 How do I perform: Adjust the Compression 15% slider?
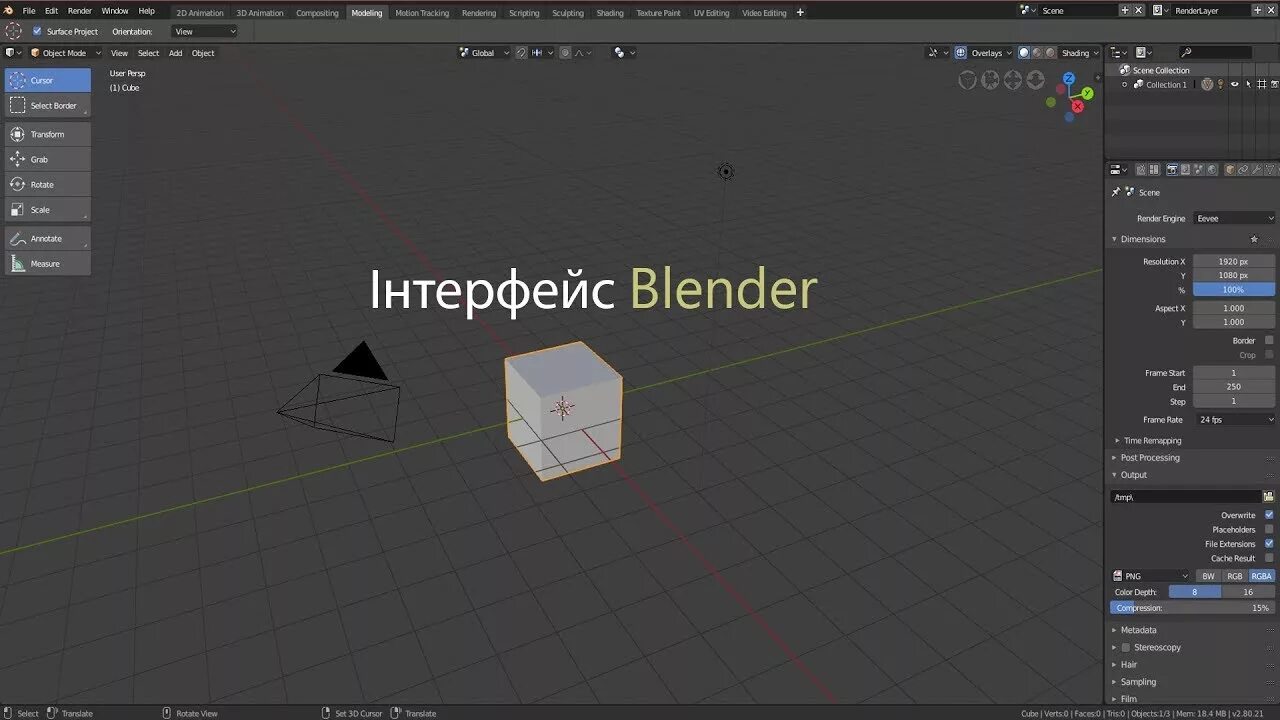1193,608
